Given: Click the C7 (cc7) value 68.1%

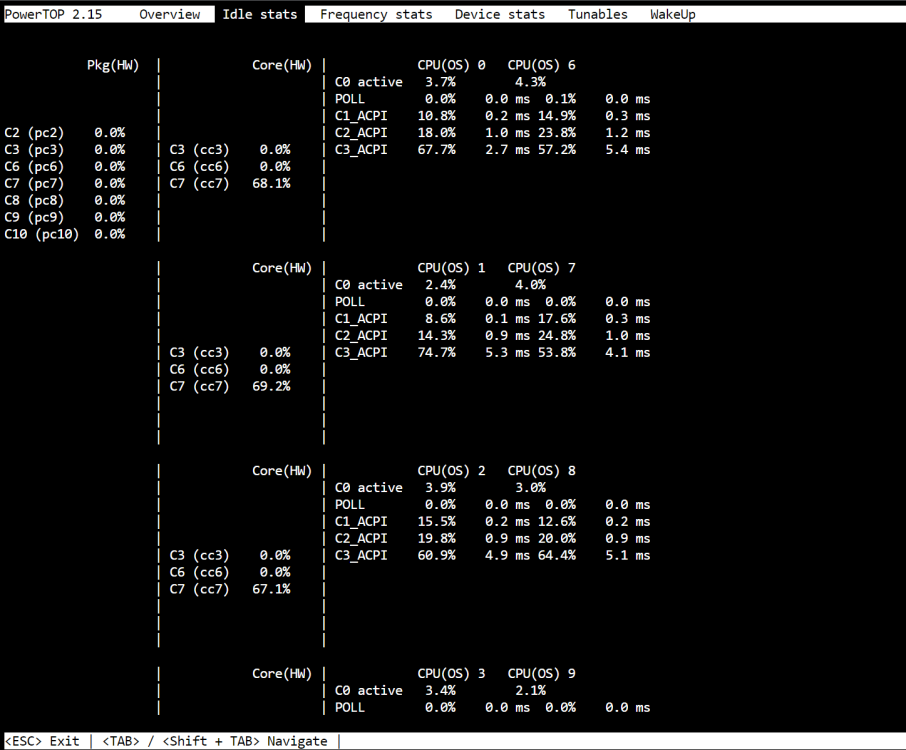Looking at the screenshot, I should click(272, 184).
